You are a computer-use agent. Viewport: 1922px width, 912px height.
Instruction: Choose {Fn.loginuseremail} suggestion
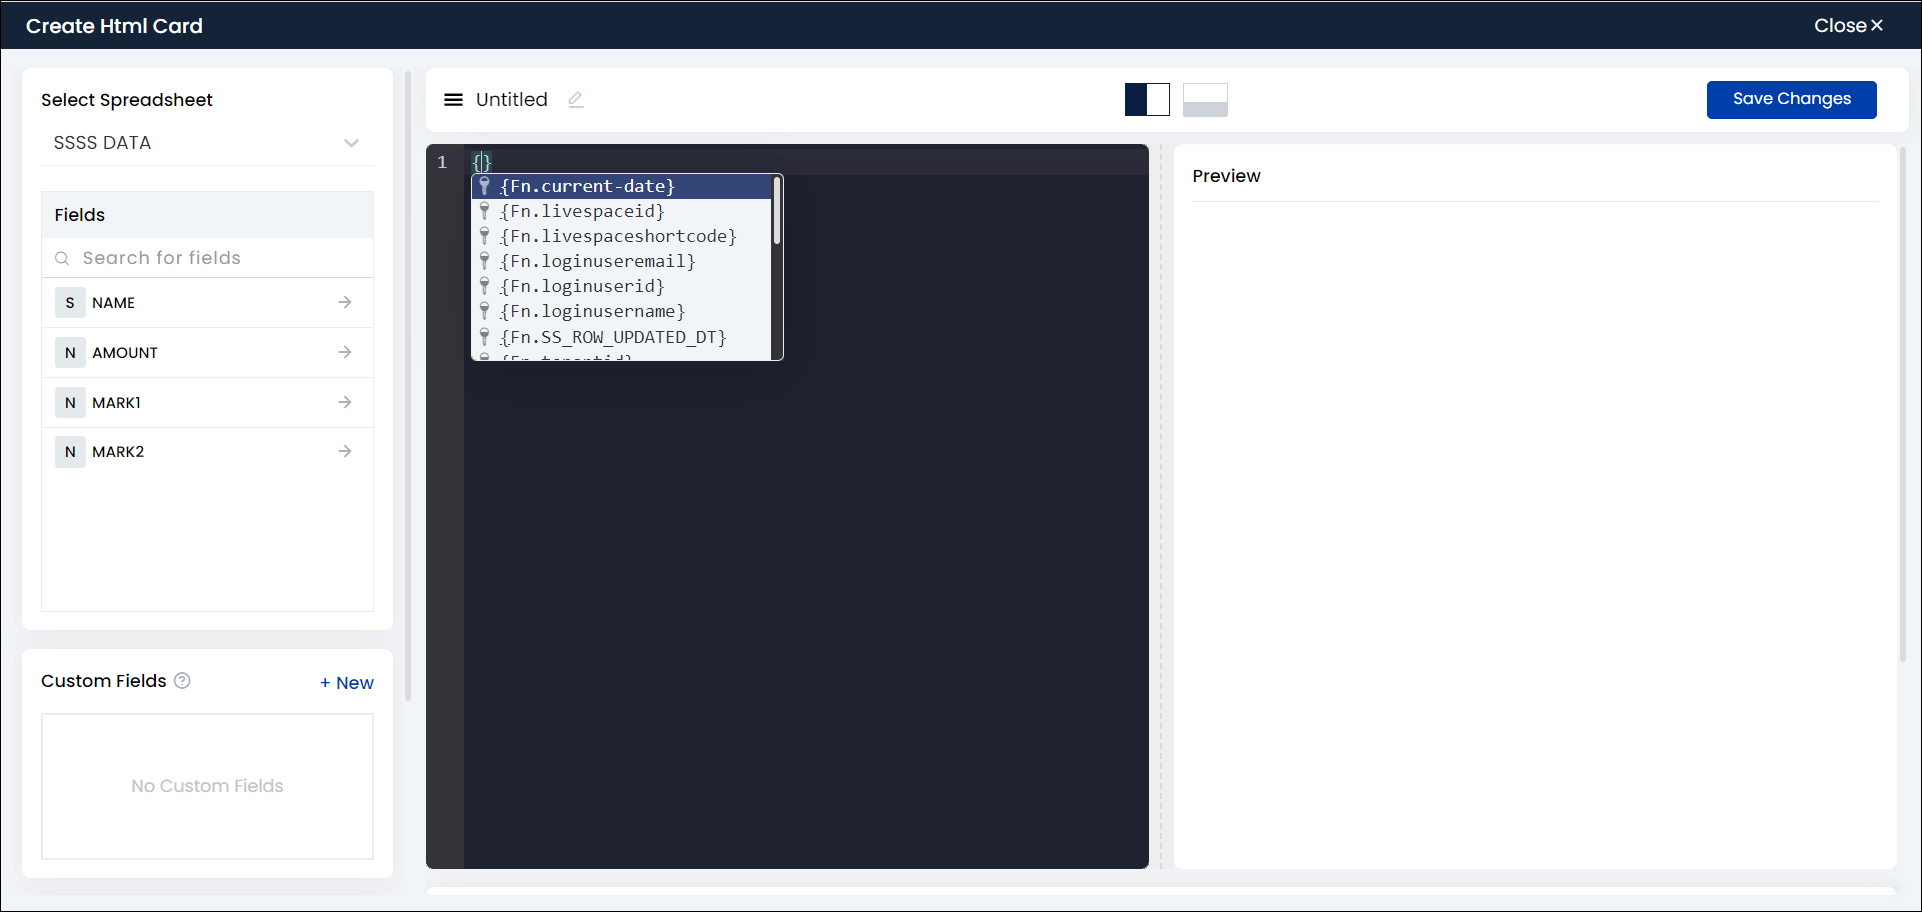[x=597, y=262]
